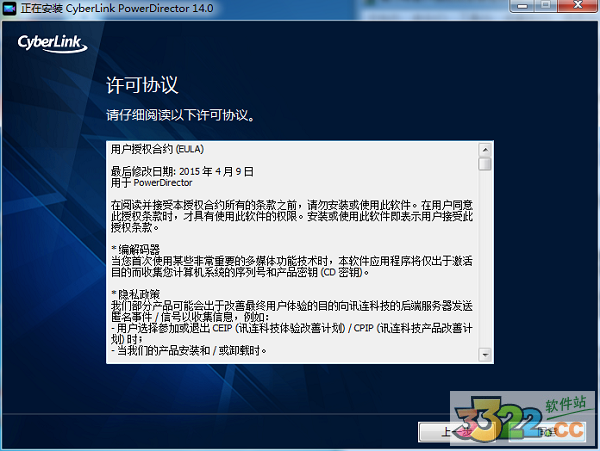600x451 pixels.
Task: Close the PowerDirector installer window
Action: tap(578, 6)
